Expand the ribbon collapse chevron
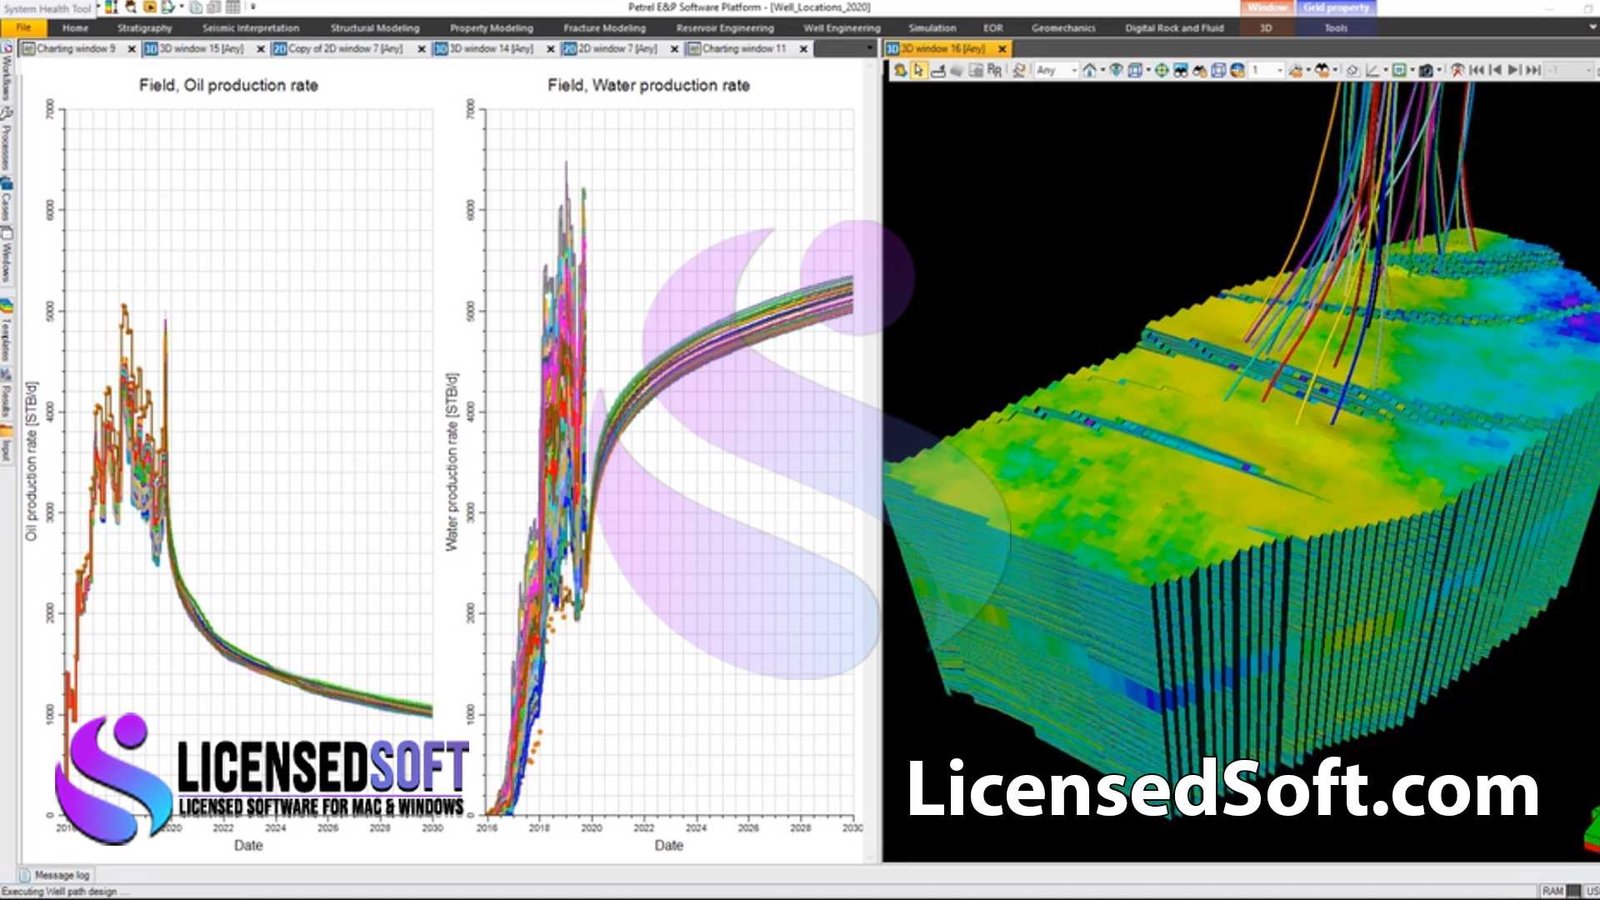 tap(1592, 27)
